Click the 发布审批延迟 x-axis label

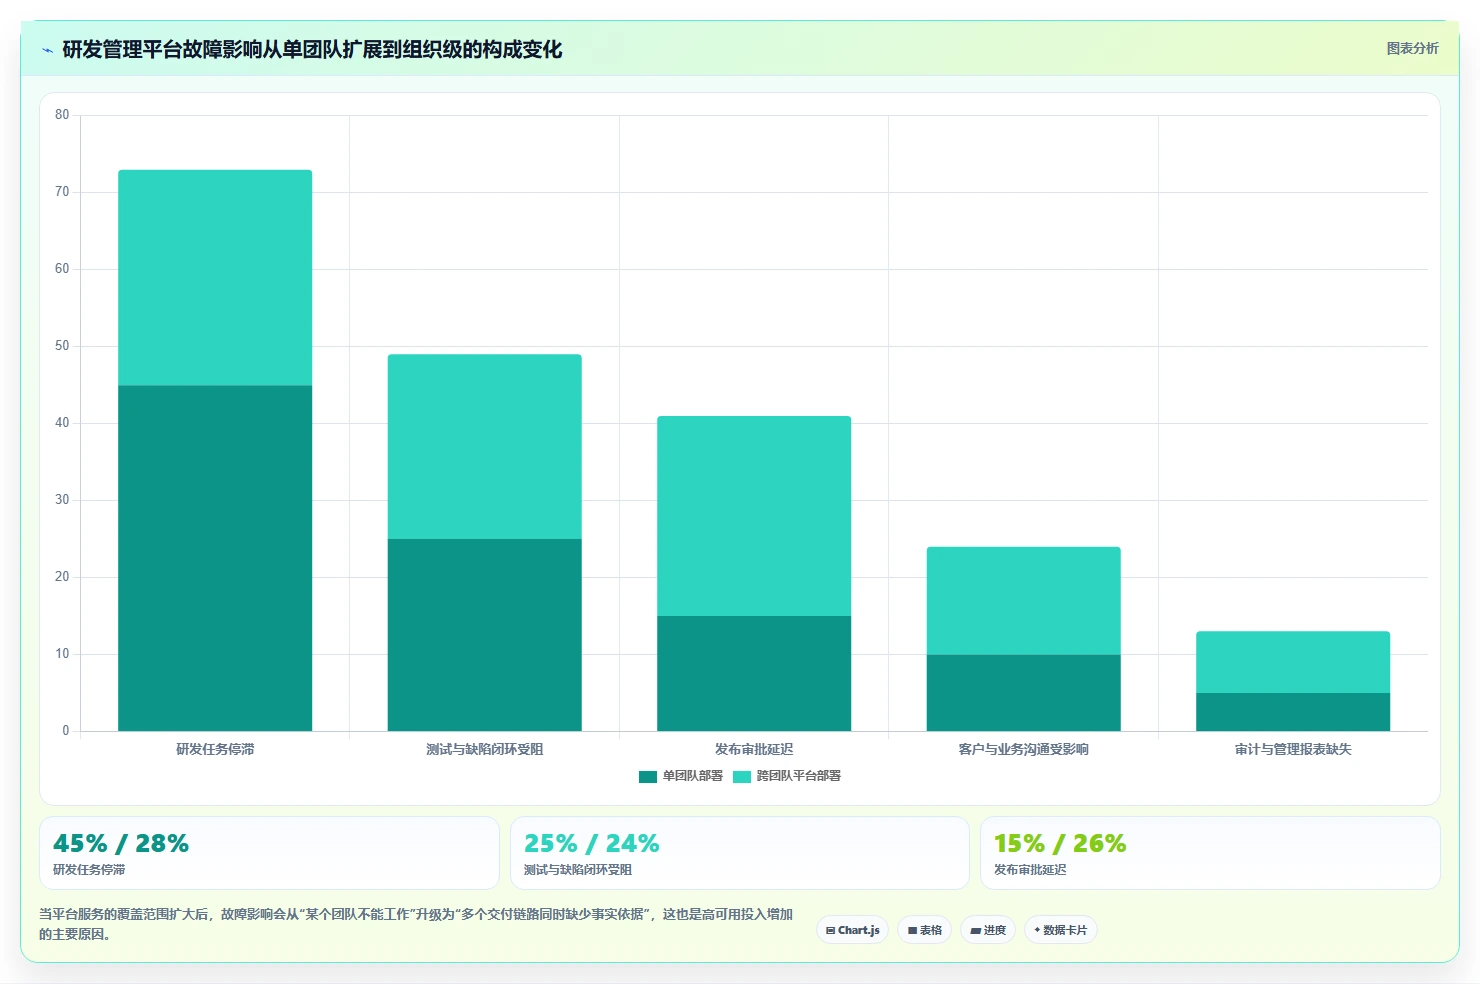754,749
